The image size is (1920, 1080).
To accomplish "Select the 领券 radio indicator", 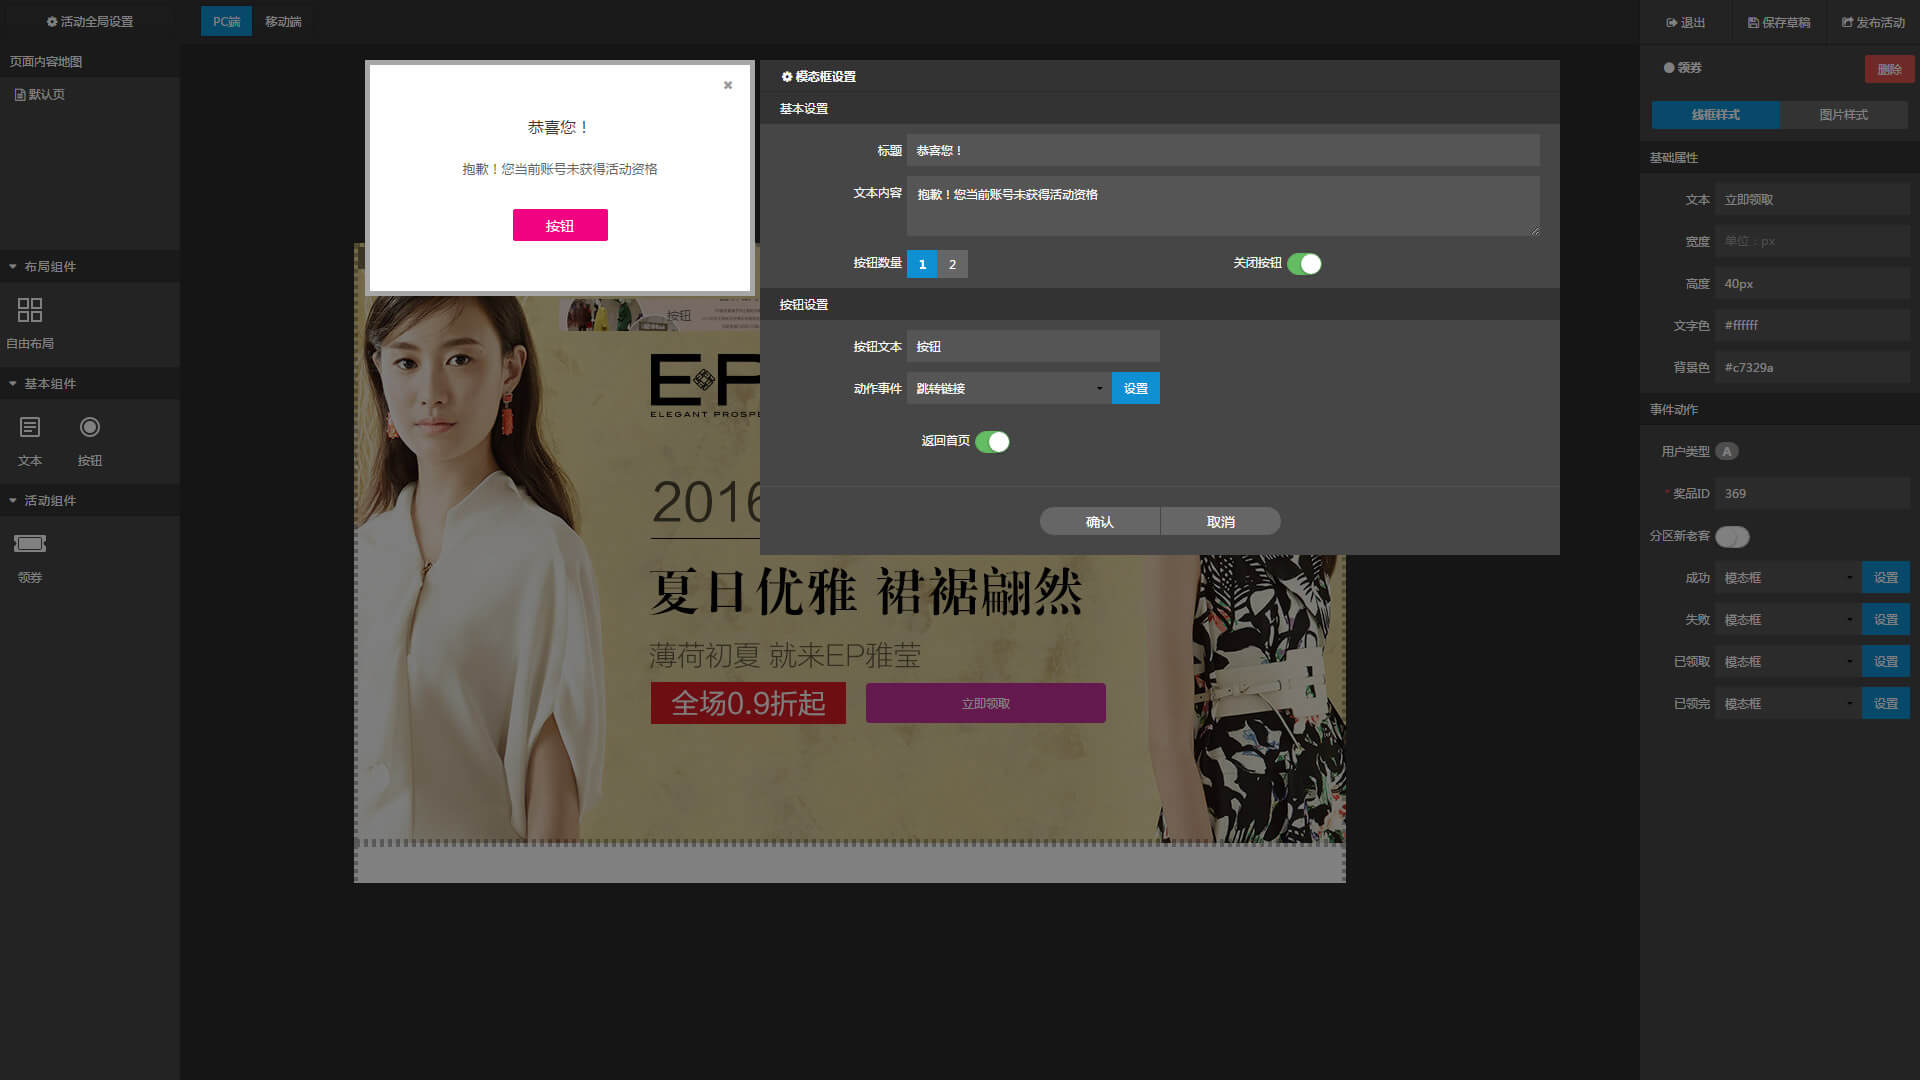I will point(1669,68).
